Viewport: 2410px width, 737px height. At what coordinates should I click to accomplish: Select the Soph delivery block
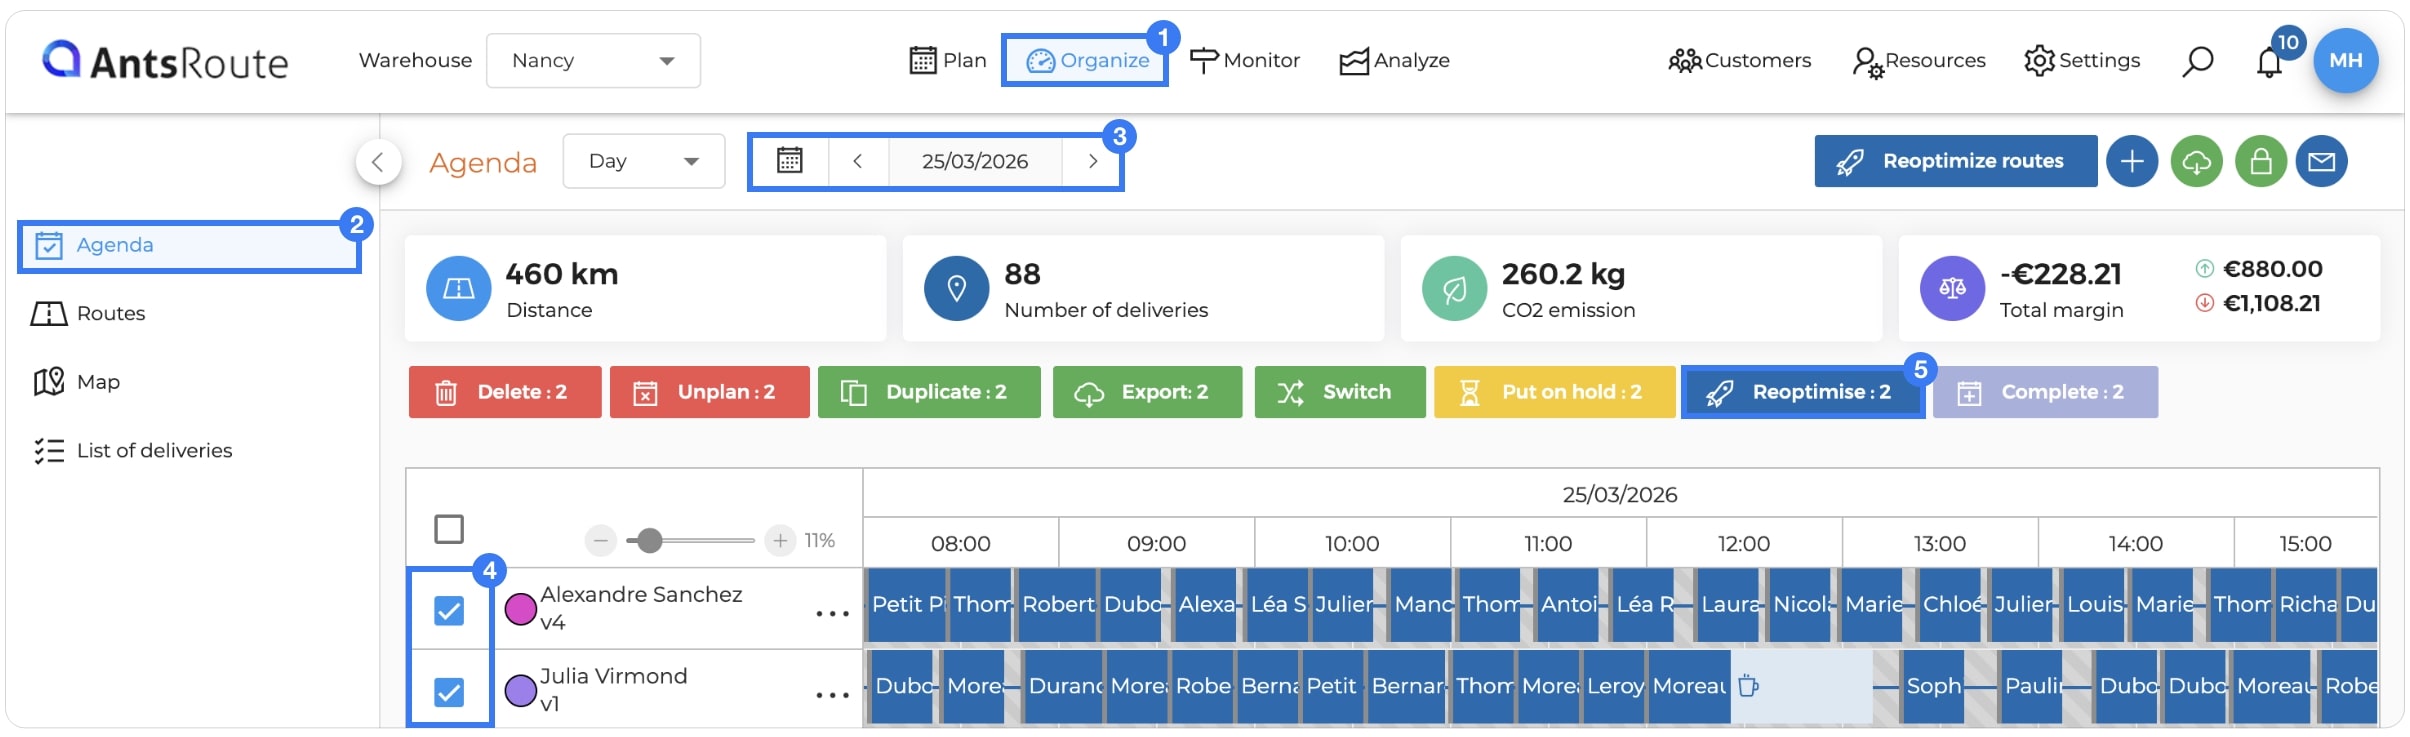[x=1933, y=686]
